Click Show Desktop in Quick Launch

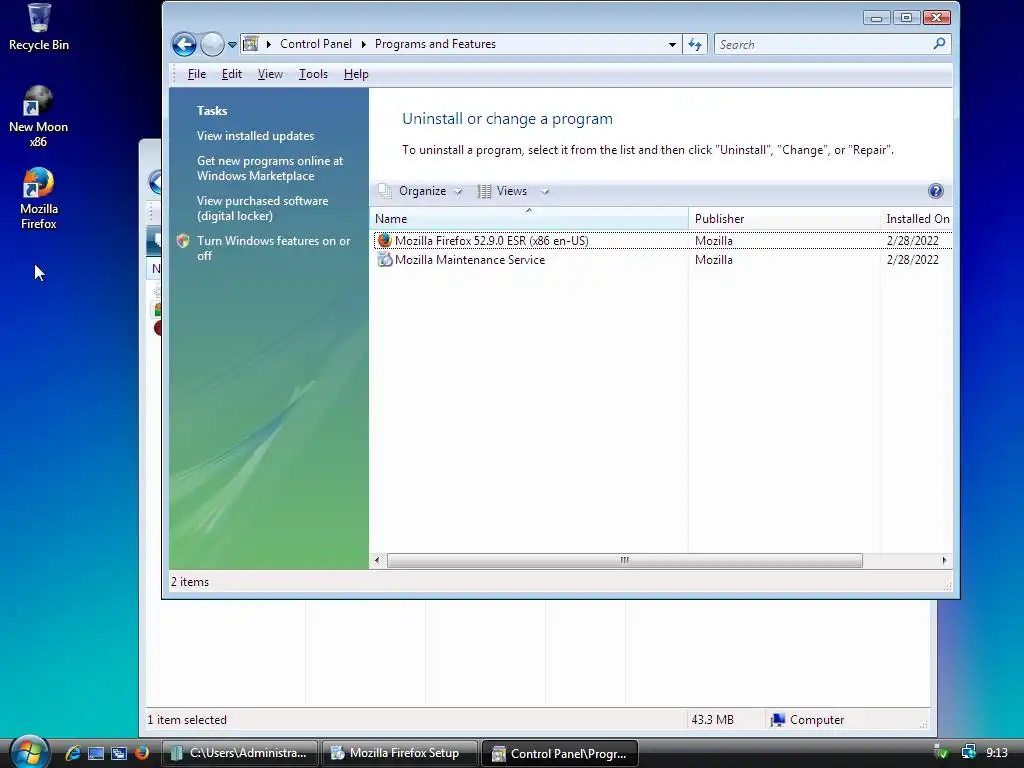pos(96,753)
